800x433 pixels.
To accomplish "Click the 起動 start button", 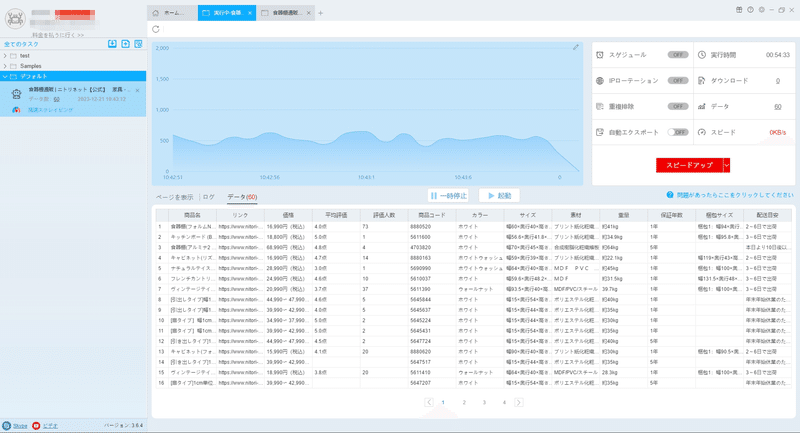I will [499, 196].
